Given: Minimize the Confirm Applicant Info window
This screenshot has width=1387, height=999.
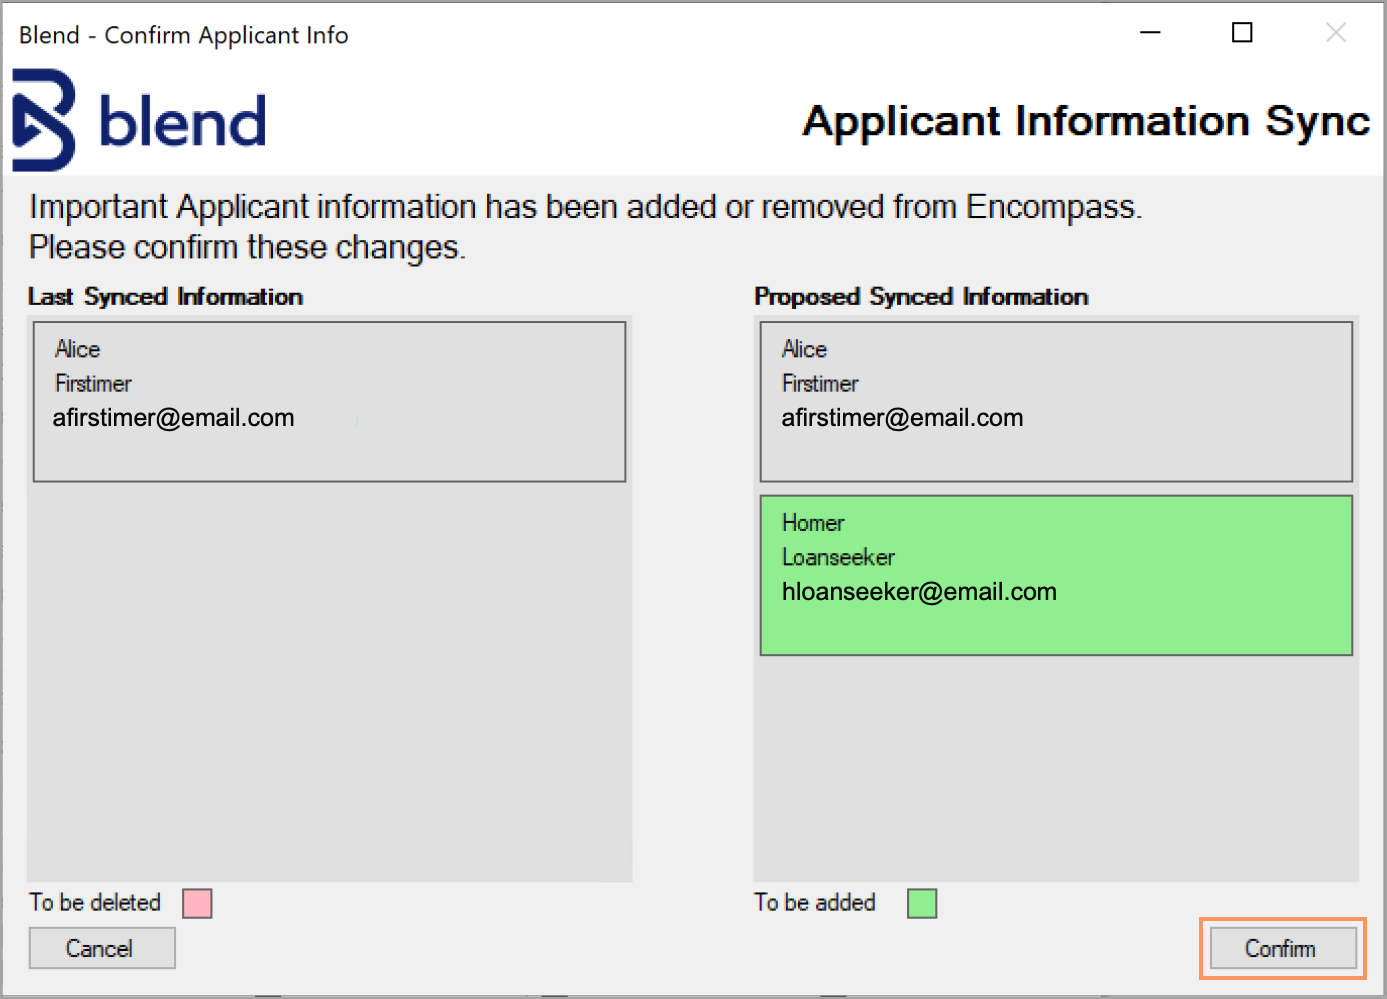Looking at the screenshot, I should pos(1151,33).
